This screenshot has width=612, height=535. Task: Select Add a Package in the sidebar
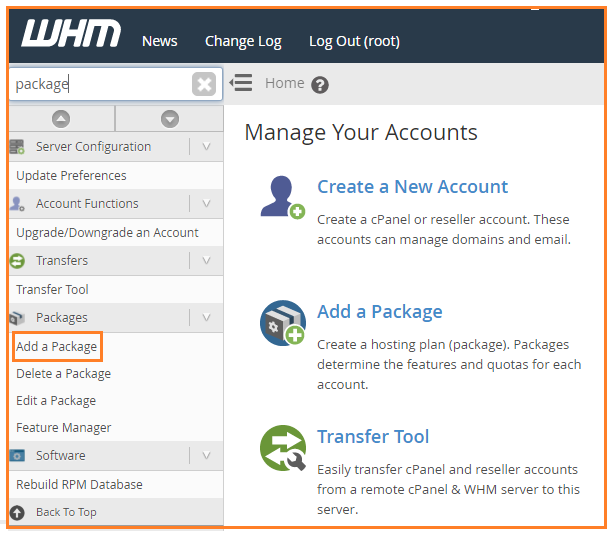pos(57,347)
